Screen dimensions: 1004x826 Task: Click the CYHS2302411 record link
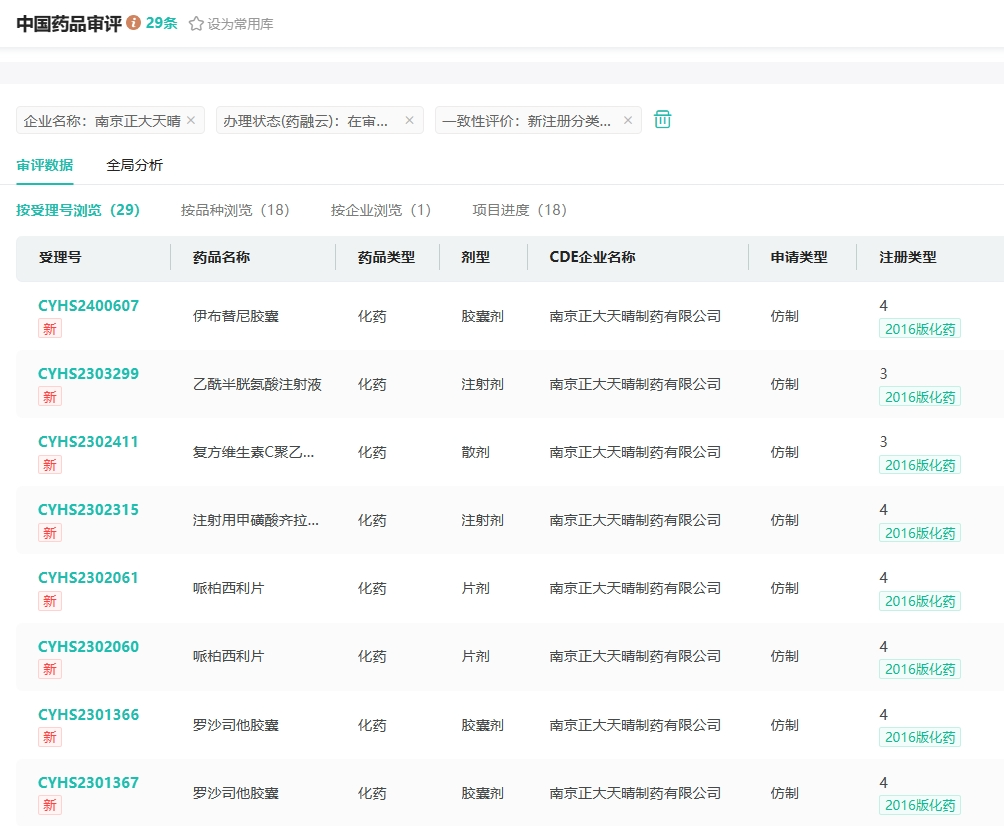(88, 442)
